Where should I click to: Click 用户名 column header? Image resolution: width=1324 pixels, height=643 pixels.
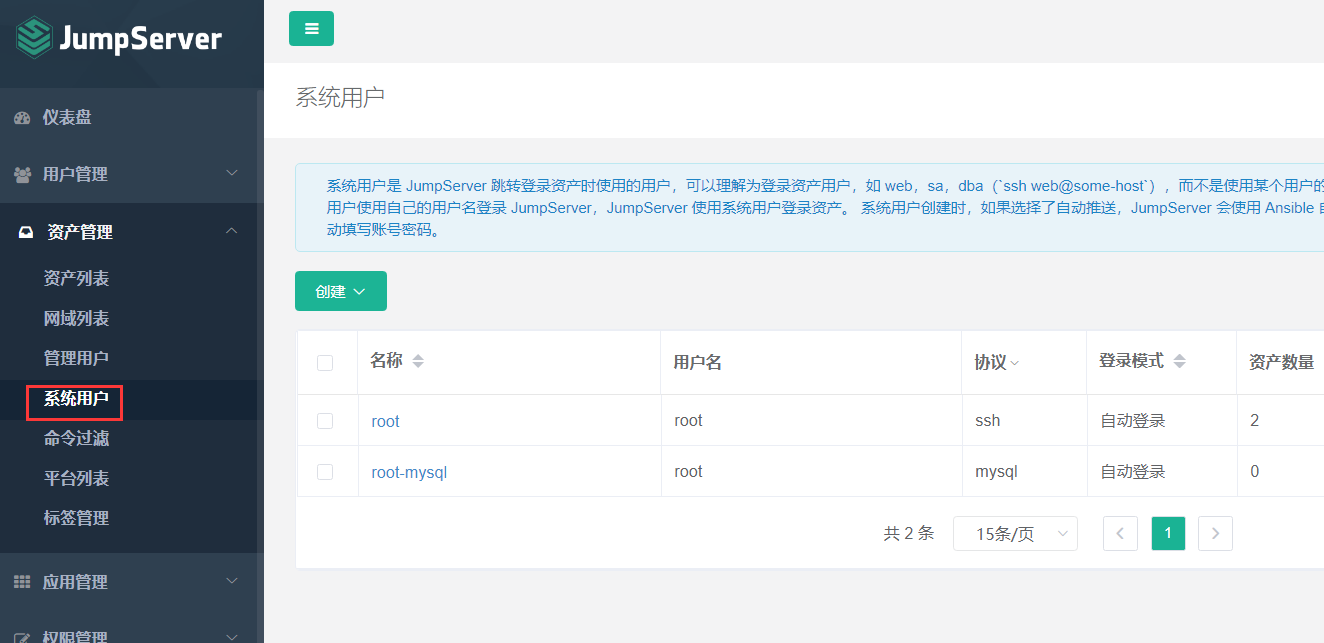(x=698, y=362)
